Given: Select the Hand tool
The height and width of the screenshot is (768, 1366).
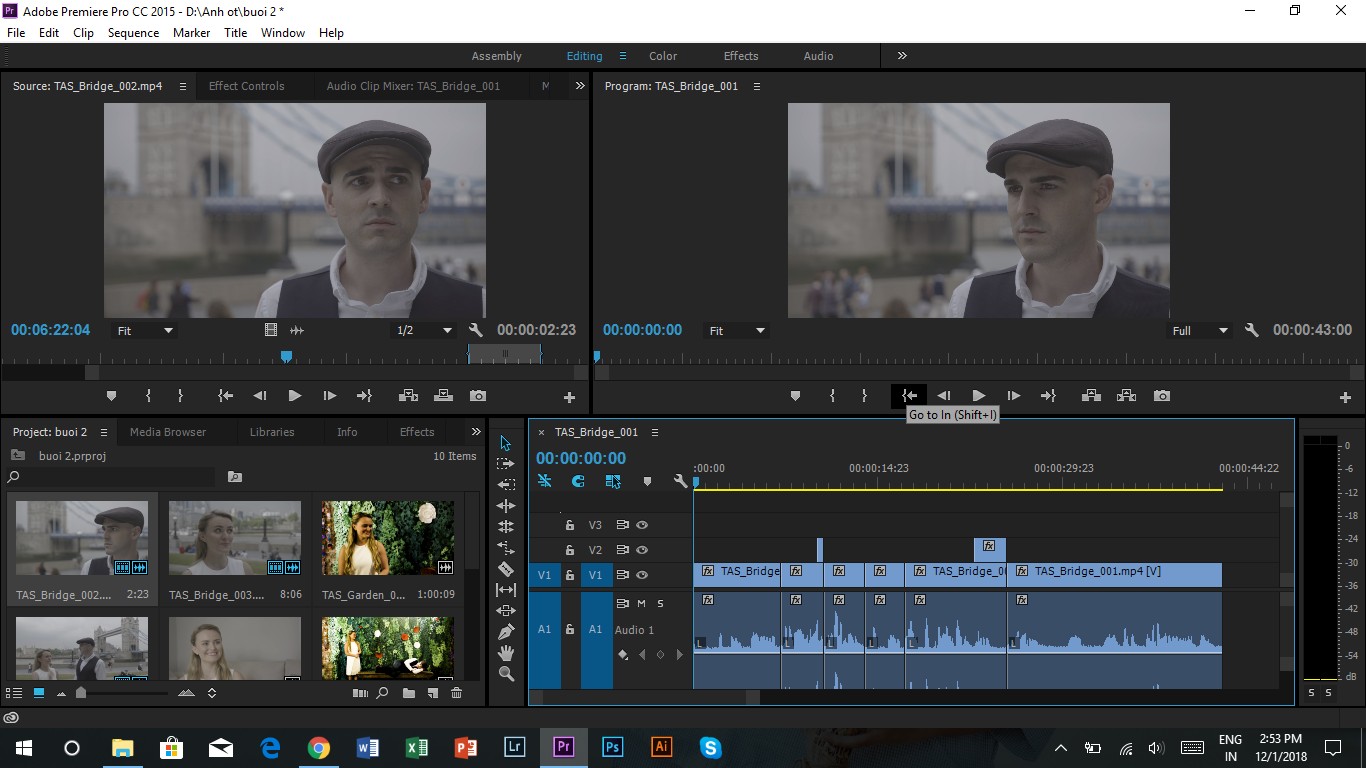Looking at the screenshot, I should coord(506,653).
